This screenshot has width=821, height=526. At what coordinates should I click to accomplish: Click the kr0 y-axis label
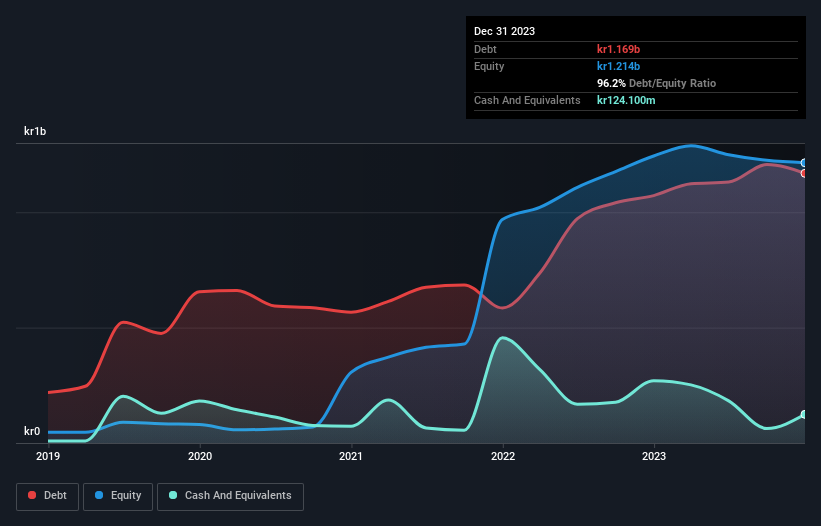(x=32, y=431)
